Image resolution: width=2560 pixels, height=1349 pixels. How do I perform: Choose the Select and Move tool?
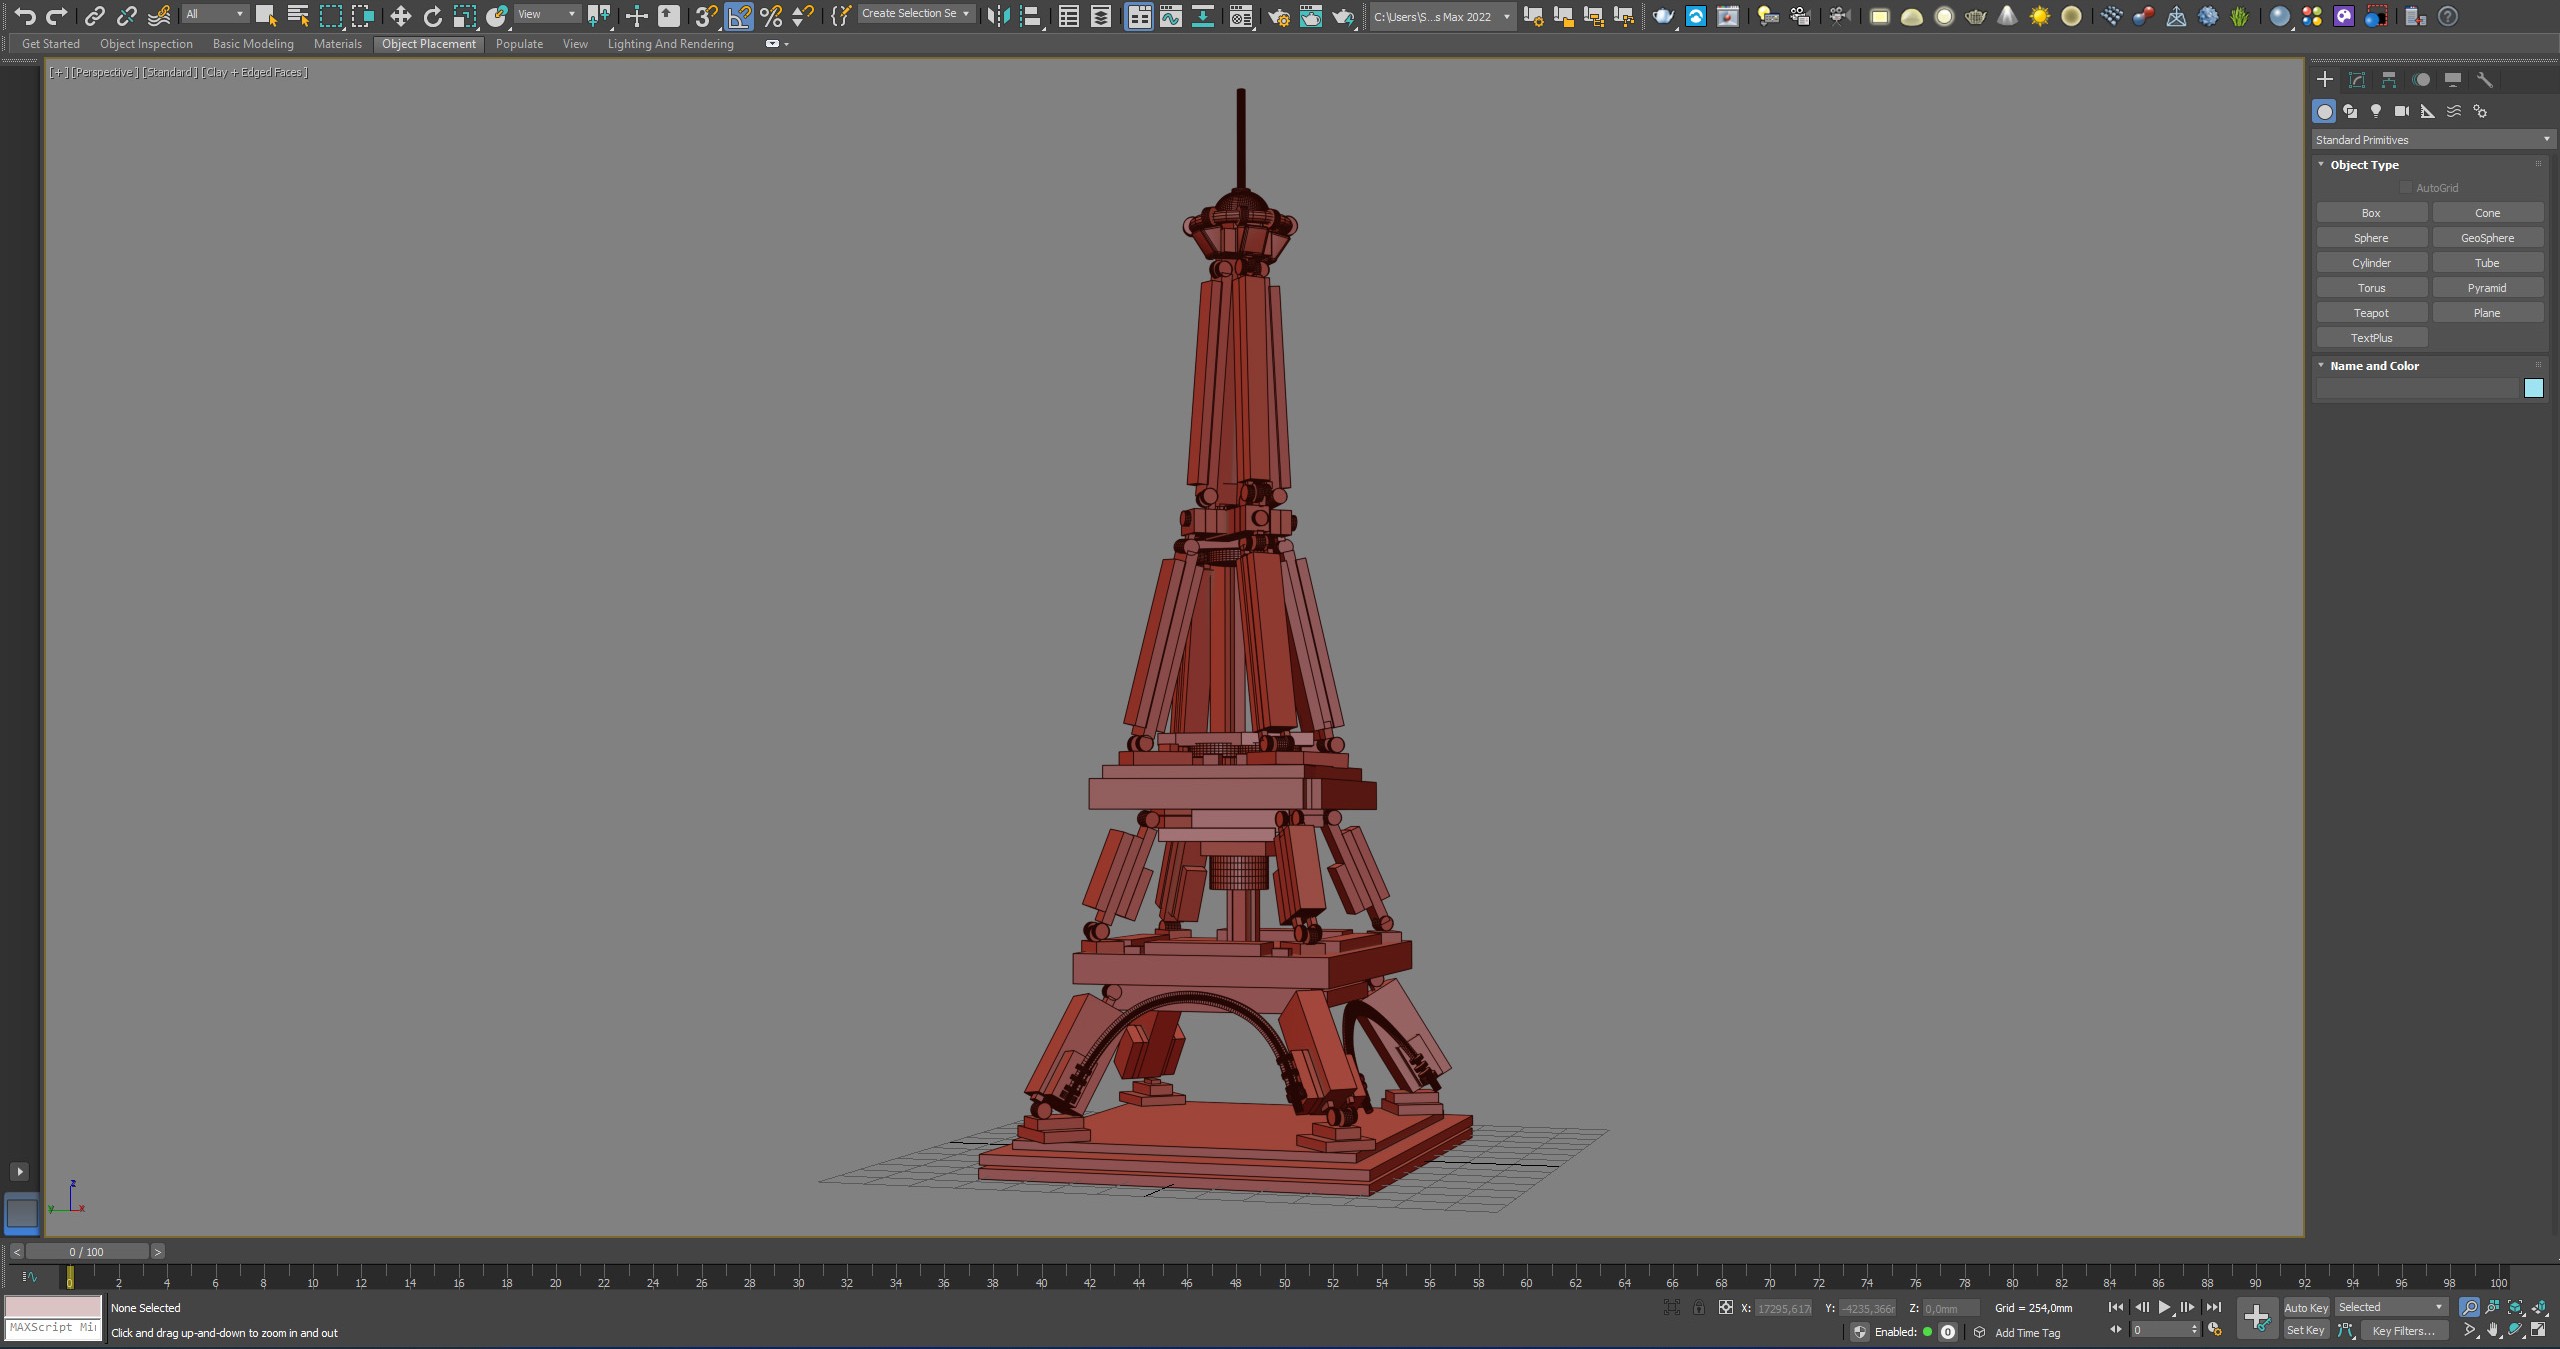tap(401, 16)
